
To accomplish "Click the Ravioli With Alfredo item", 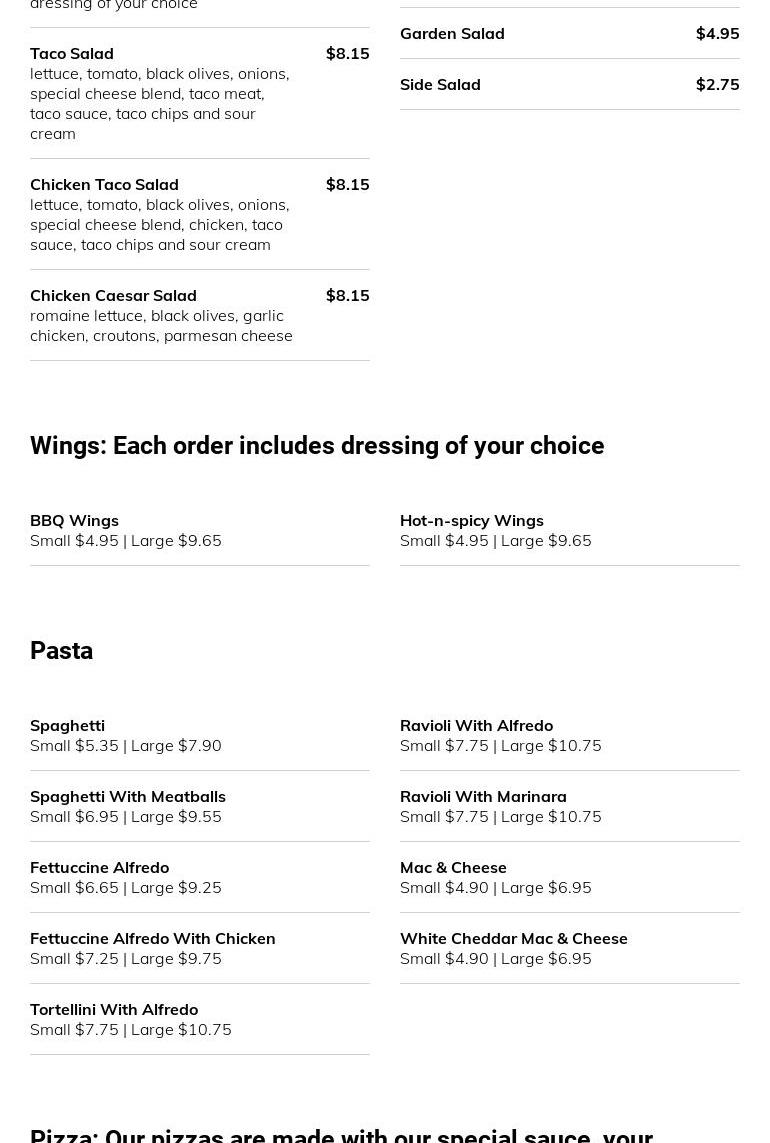I will click(x=476, y=725).
